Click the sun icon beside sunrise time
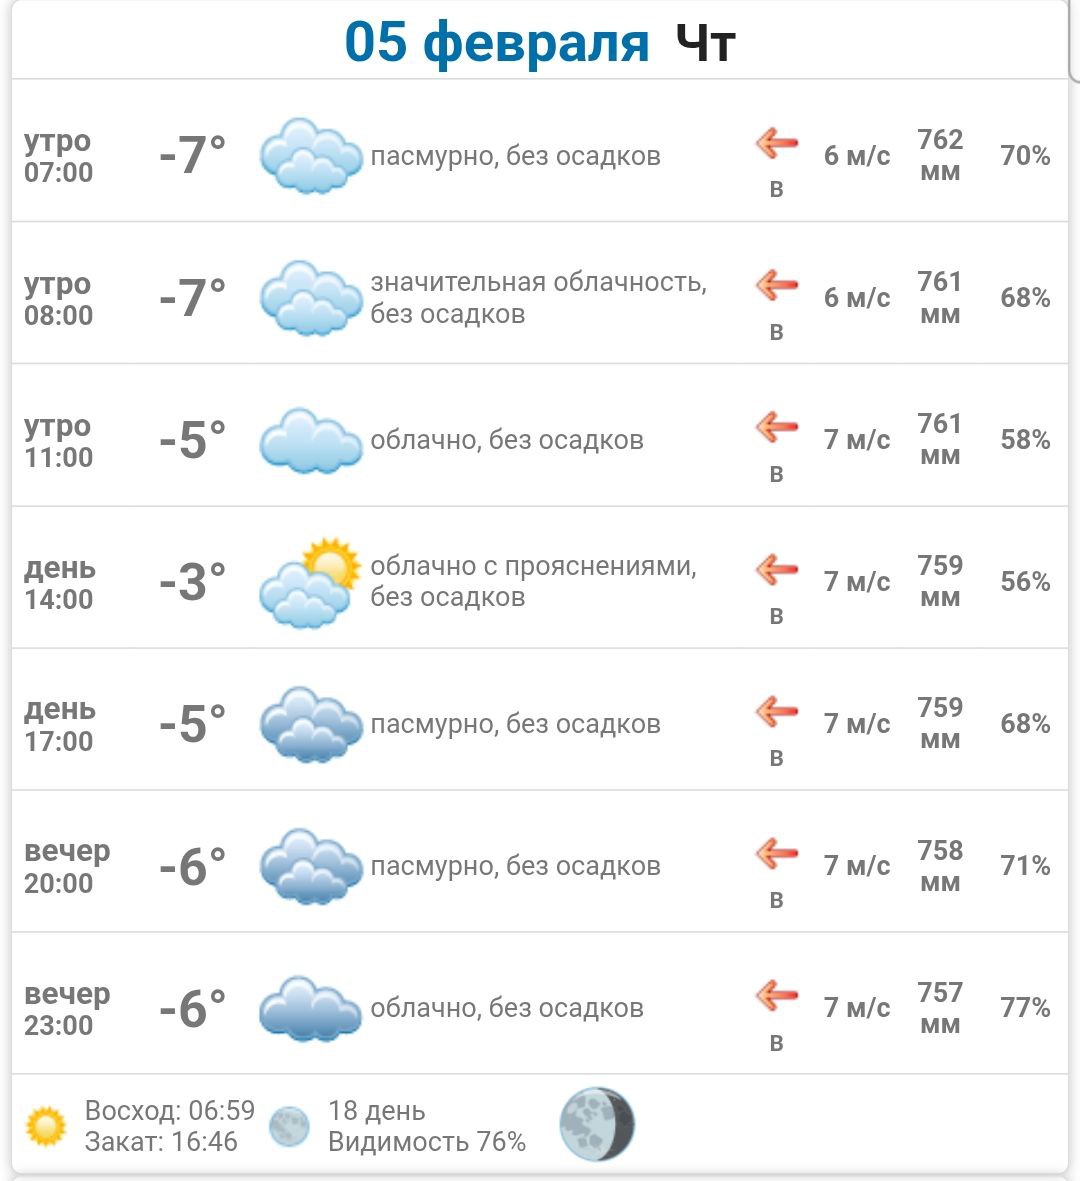This screenshot has height=1181, width=1080. (x=46, y=1126)
